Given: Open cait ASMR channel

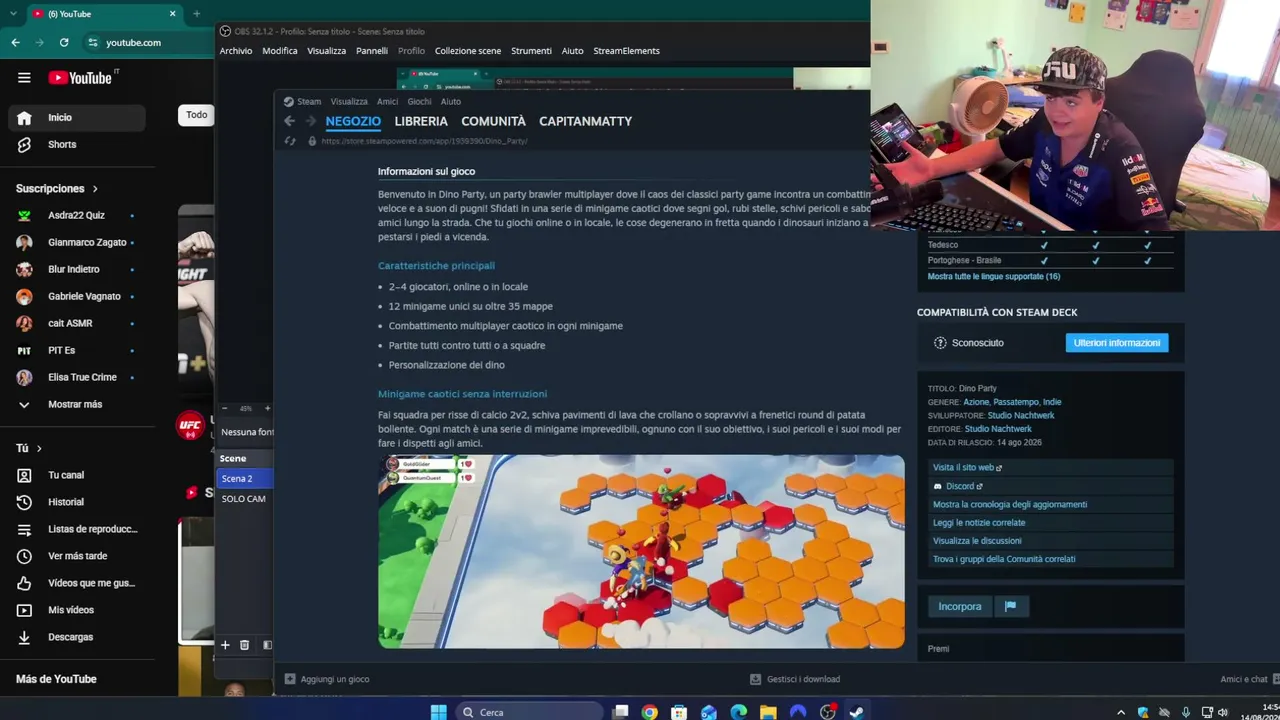Looking at the screenshot, I should point(77,323).
